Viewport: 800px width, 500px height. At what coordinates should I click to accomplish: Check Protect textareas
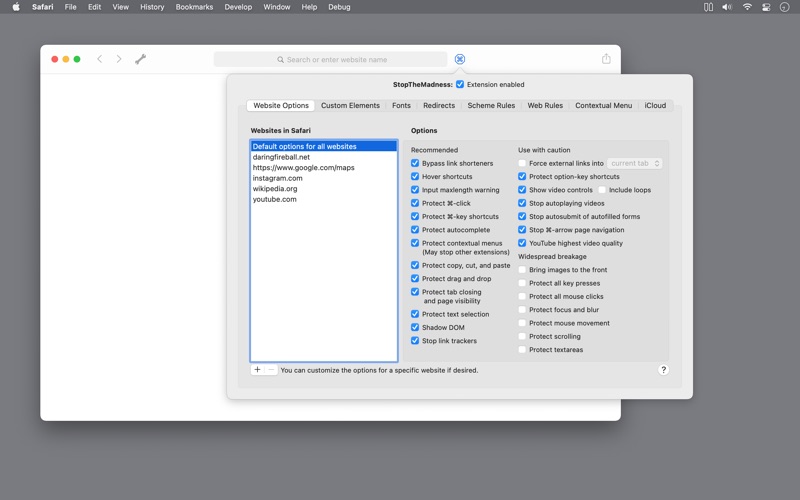pyautogui.click(x=522, y=349)
